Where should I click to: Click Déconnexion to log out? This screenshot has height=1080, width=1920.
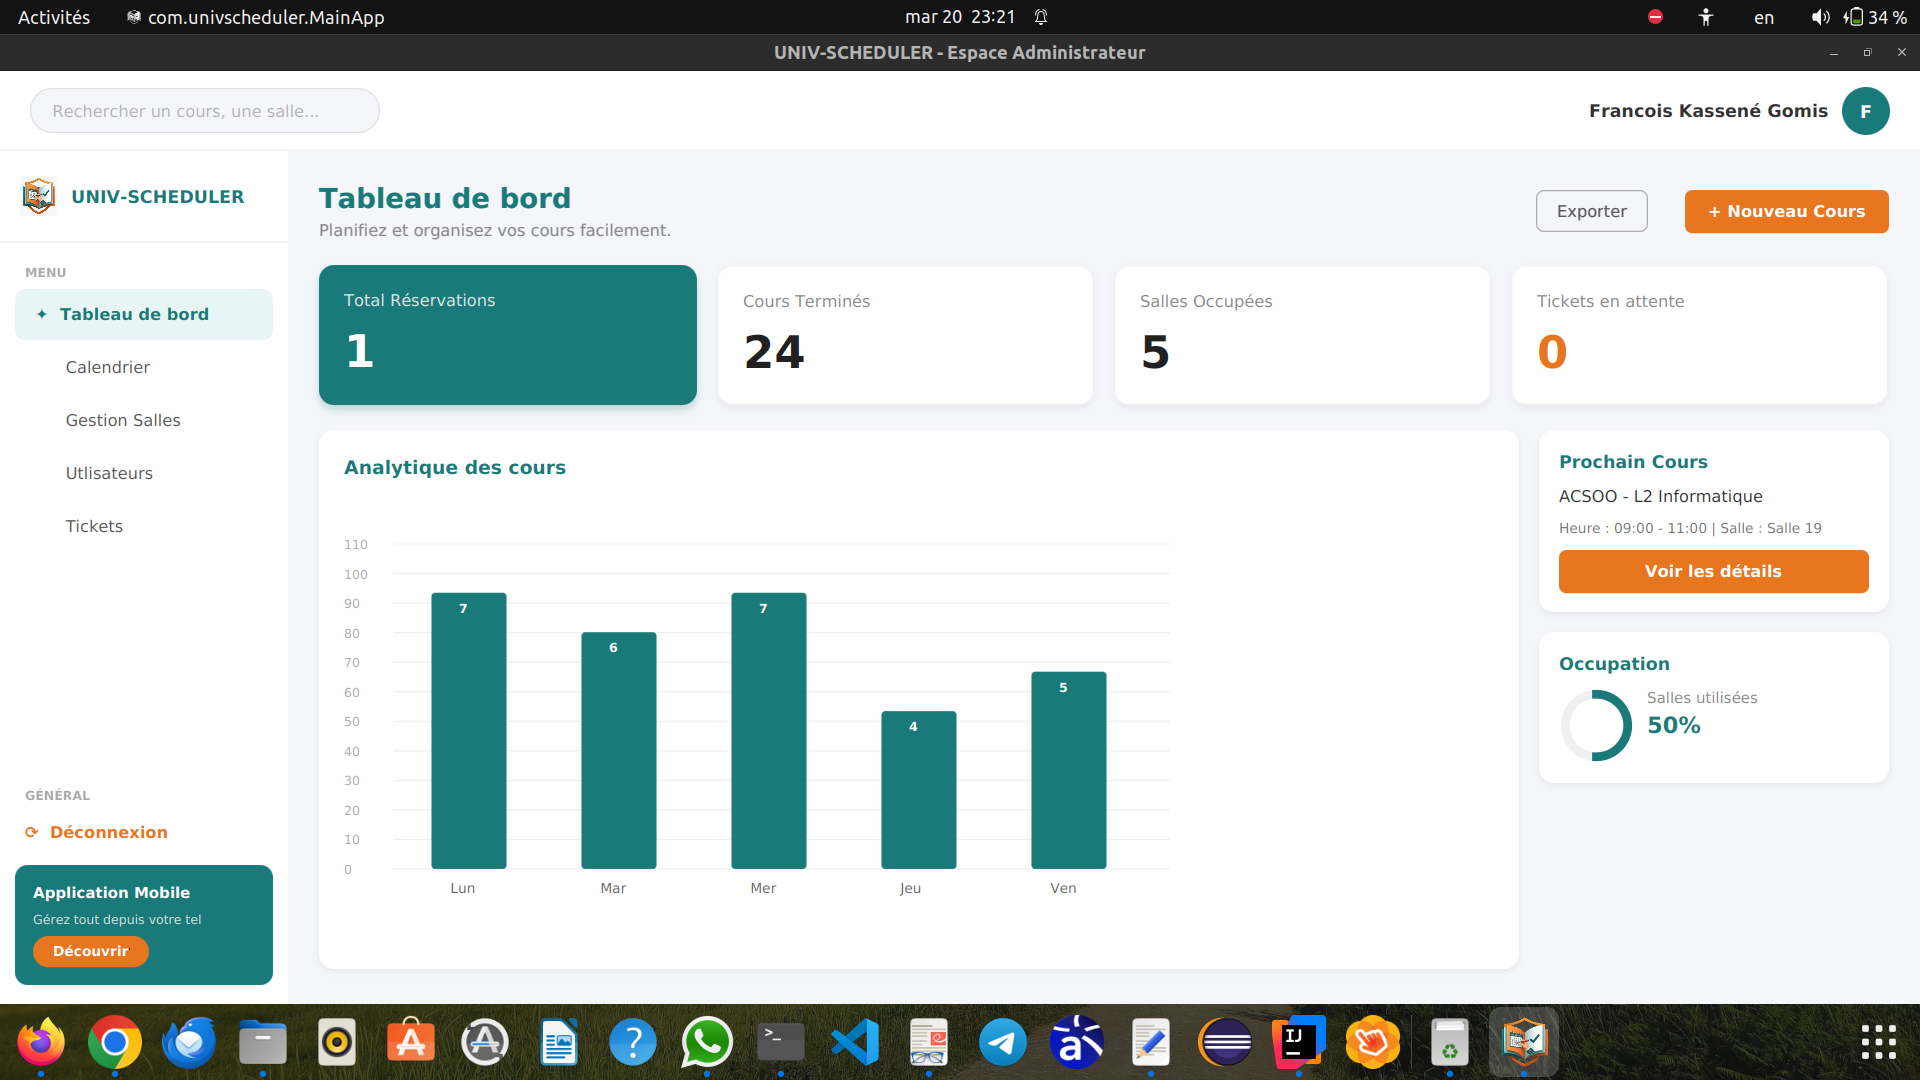coord(109,832)
